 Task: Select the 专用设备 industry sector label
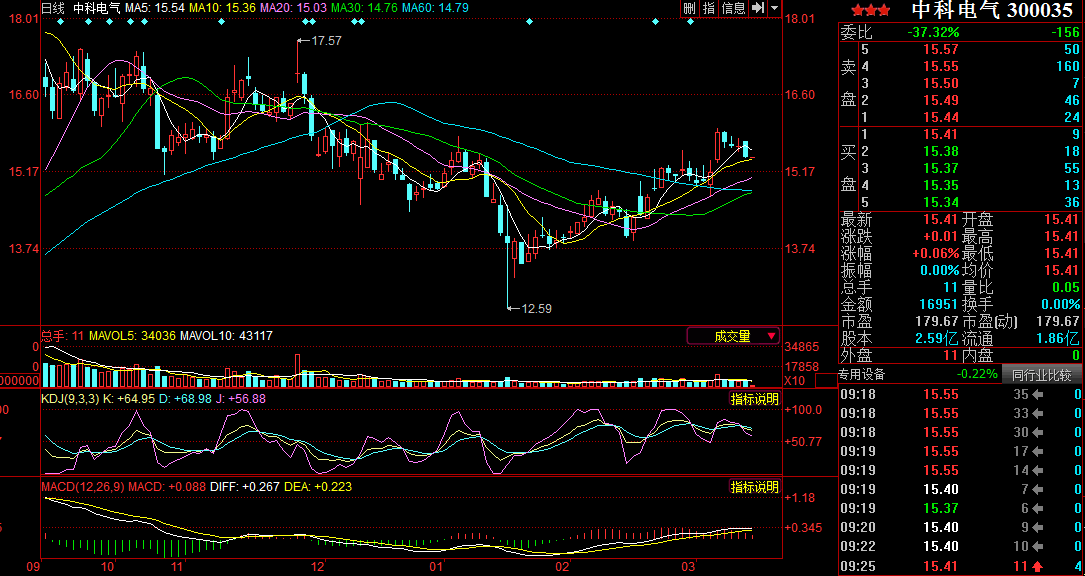861,375
